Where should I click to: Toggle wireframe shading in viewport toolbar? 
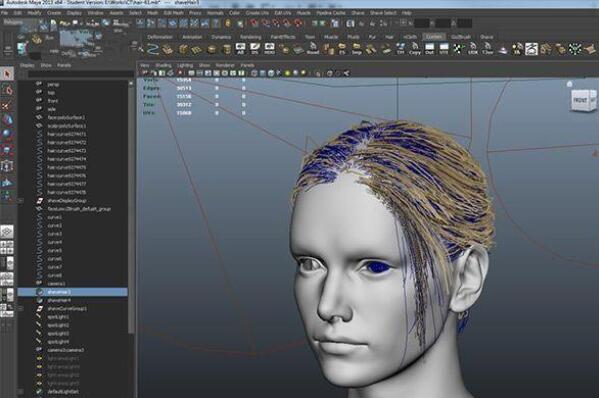[x=254, y=73]
